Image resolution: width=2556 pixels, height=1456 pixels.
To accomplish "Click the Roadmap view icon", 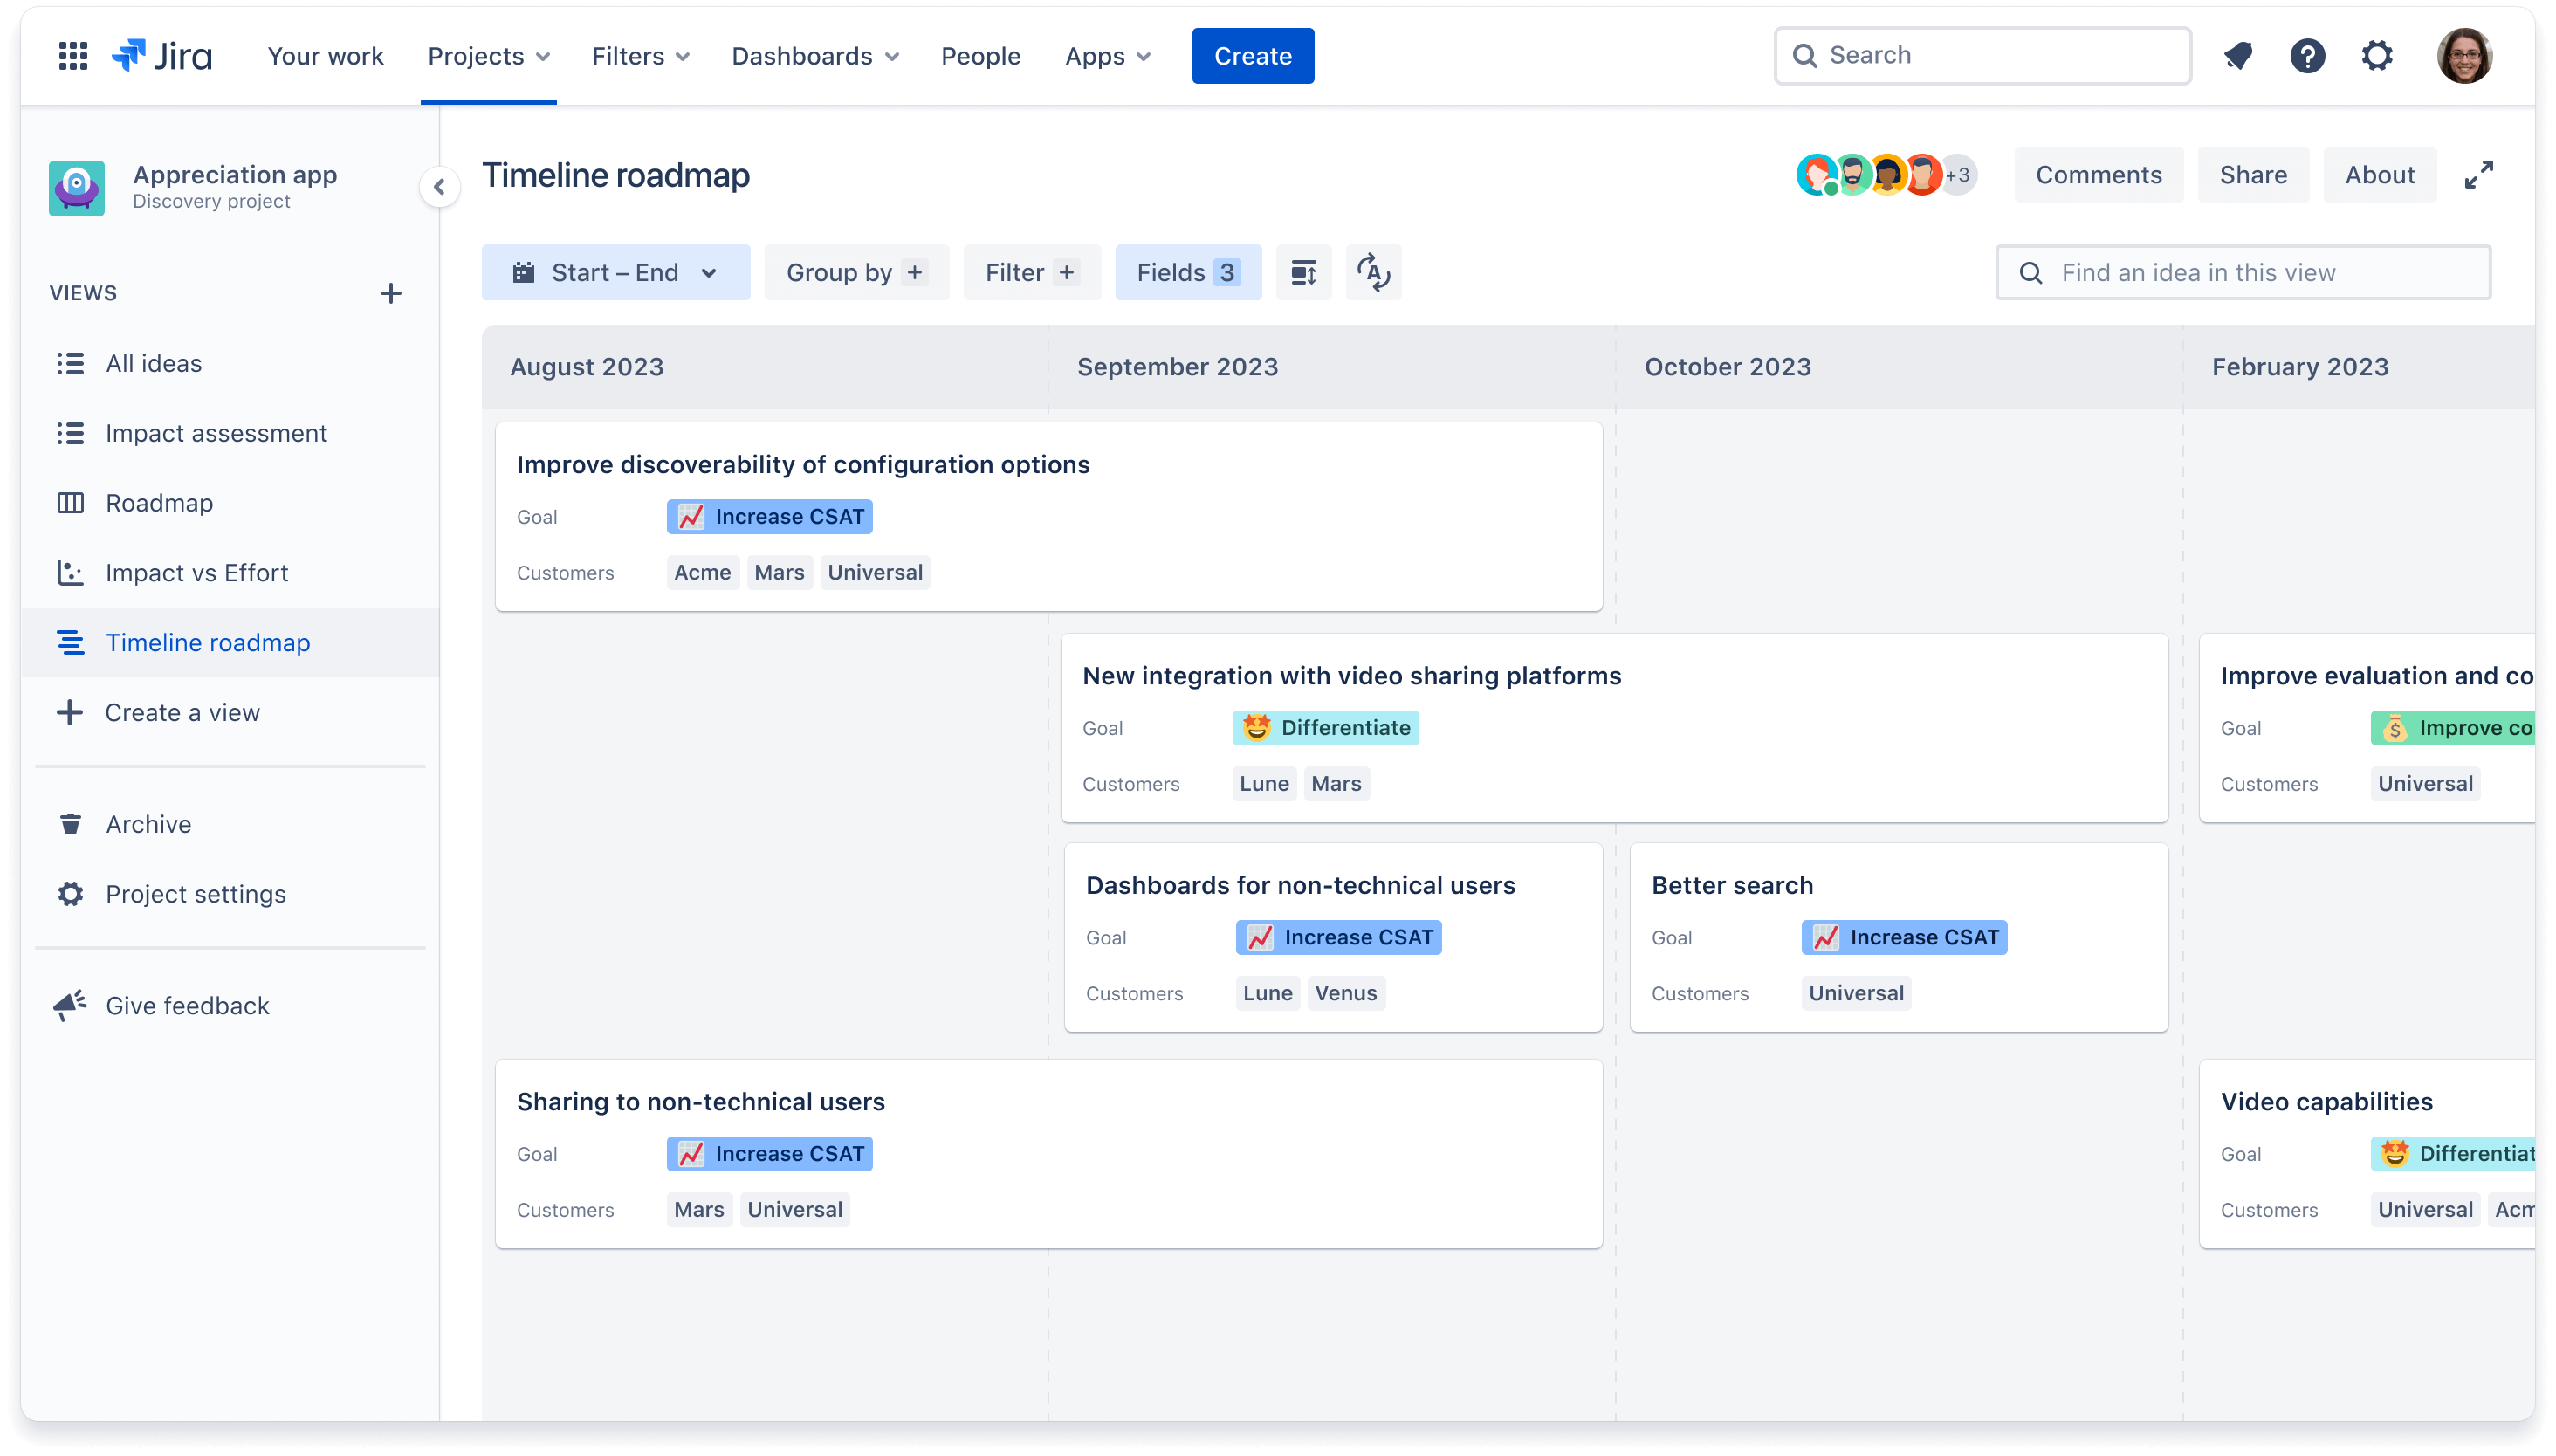I will pos(70,502).
